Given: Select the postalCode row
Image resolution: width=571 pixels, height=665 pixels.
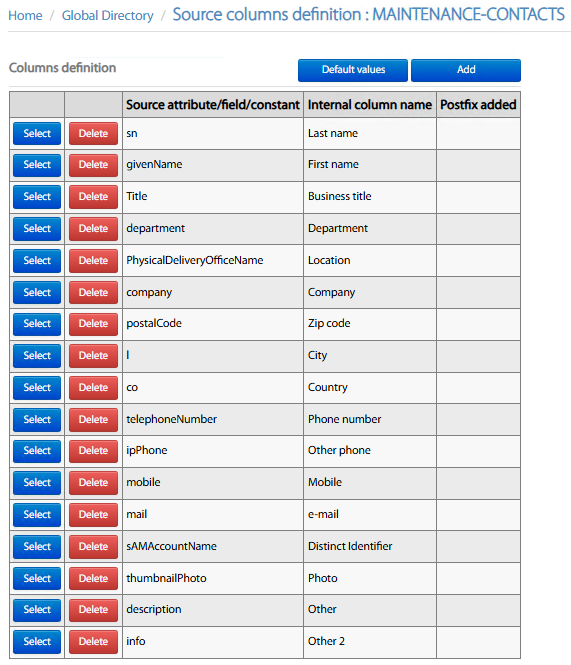Looking at the screenshot, I should click(x=37, y=324).
